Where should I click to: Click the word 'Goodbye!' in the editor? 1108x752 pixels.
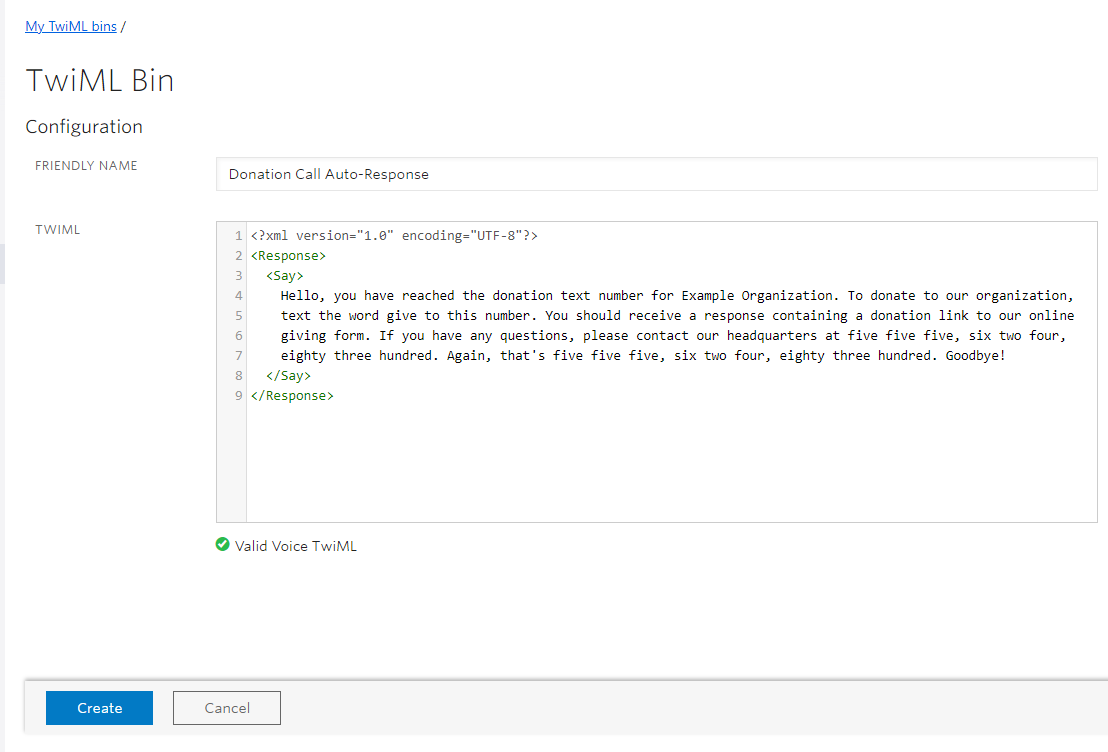tap(975, 356)
